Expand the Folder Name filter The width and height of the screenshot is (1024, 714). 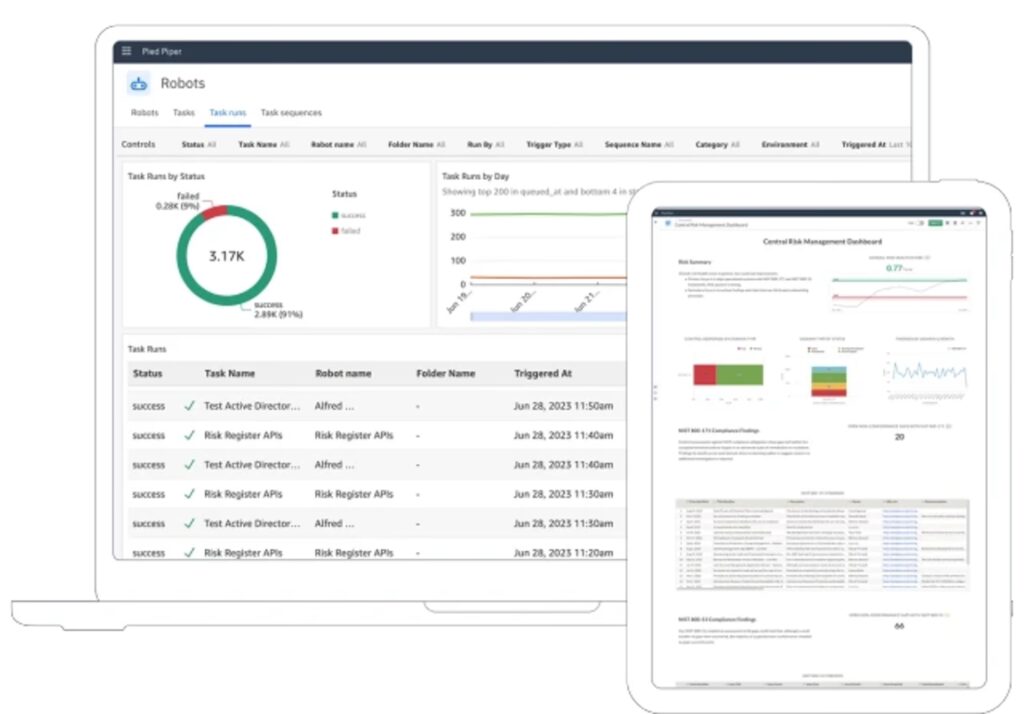(x=415, y=145)
